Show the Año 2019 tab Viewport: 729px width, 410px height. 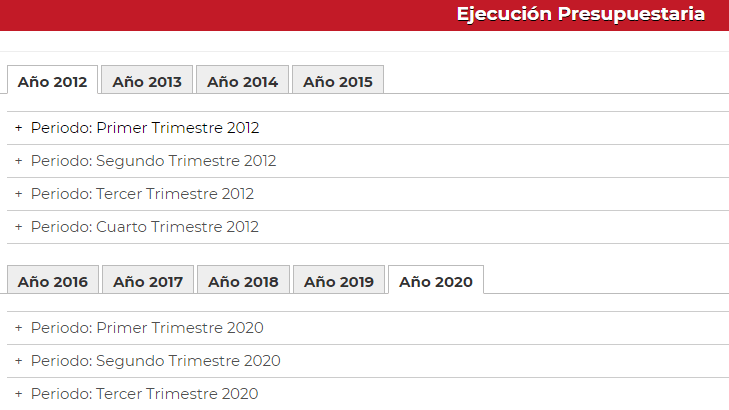pos(339,280)
